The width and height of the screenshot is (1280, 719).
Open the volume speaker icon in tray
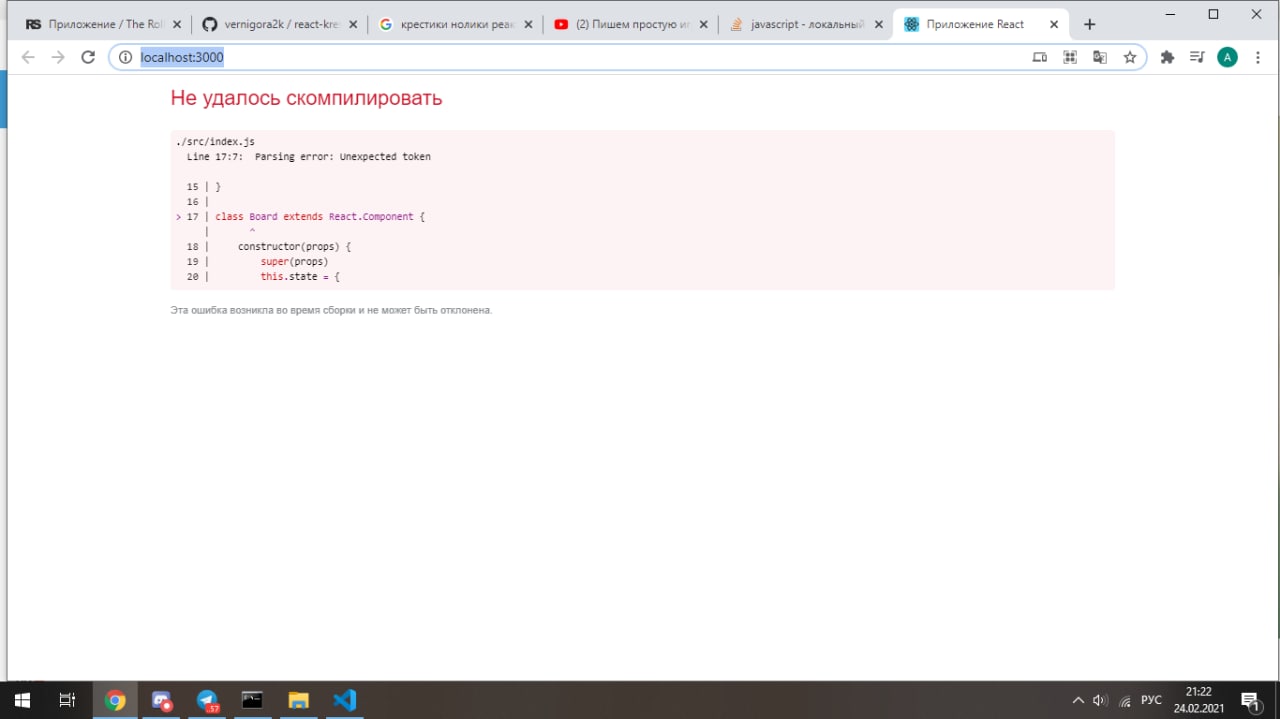(x=1100, y=700)
